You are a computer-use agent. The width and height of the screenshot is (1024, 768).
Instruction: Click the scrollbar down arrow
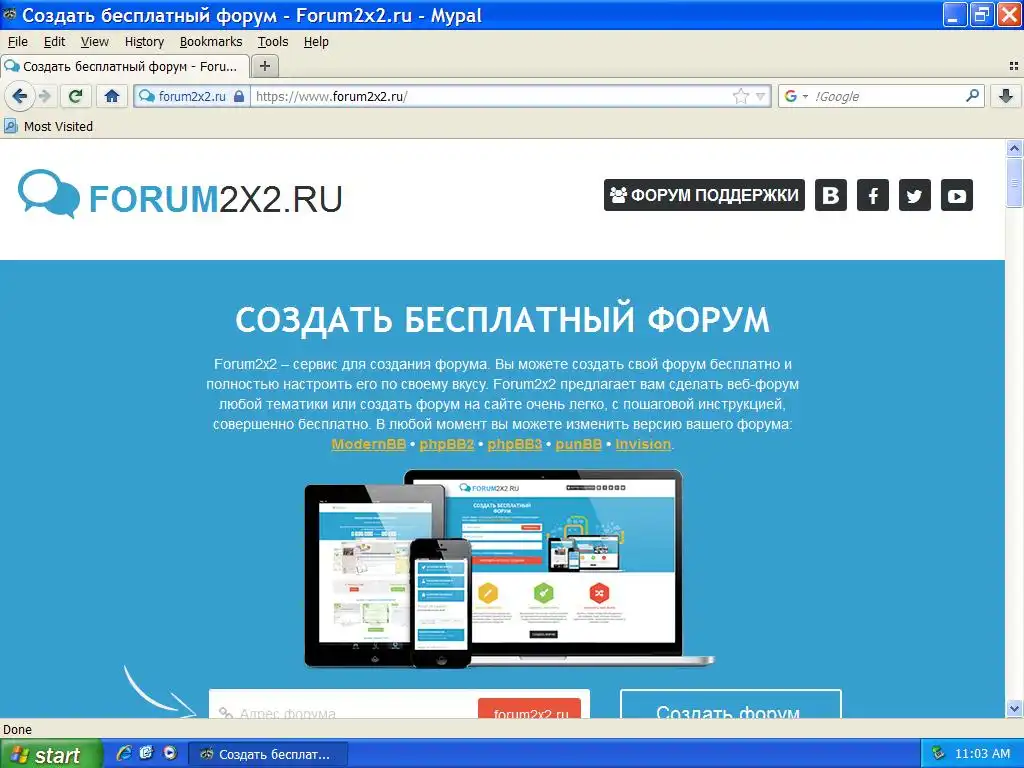pyautogui.click(x=1014, y=709)
